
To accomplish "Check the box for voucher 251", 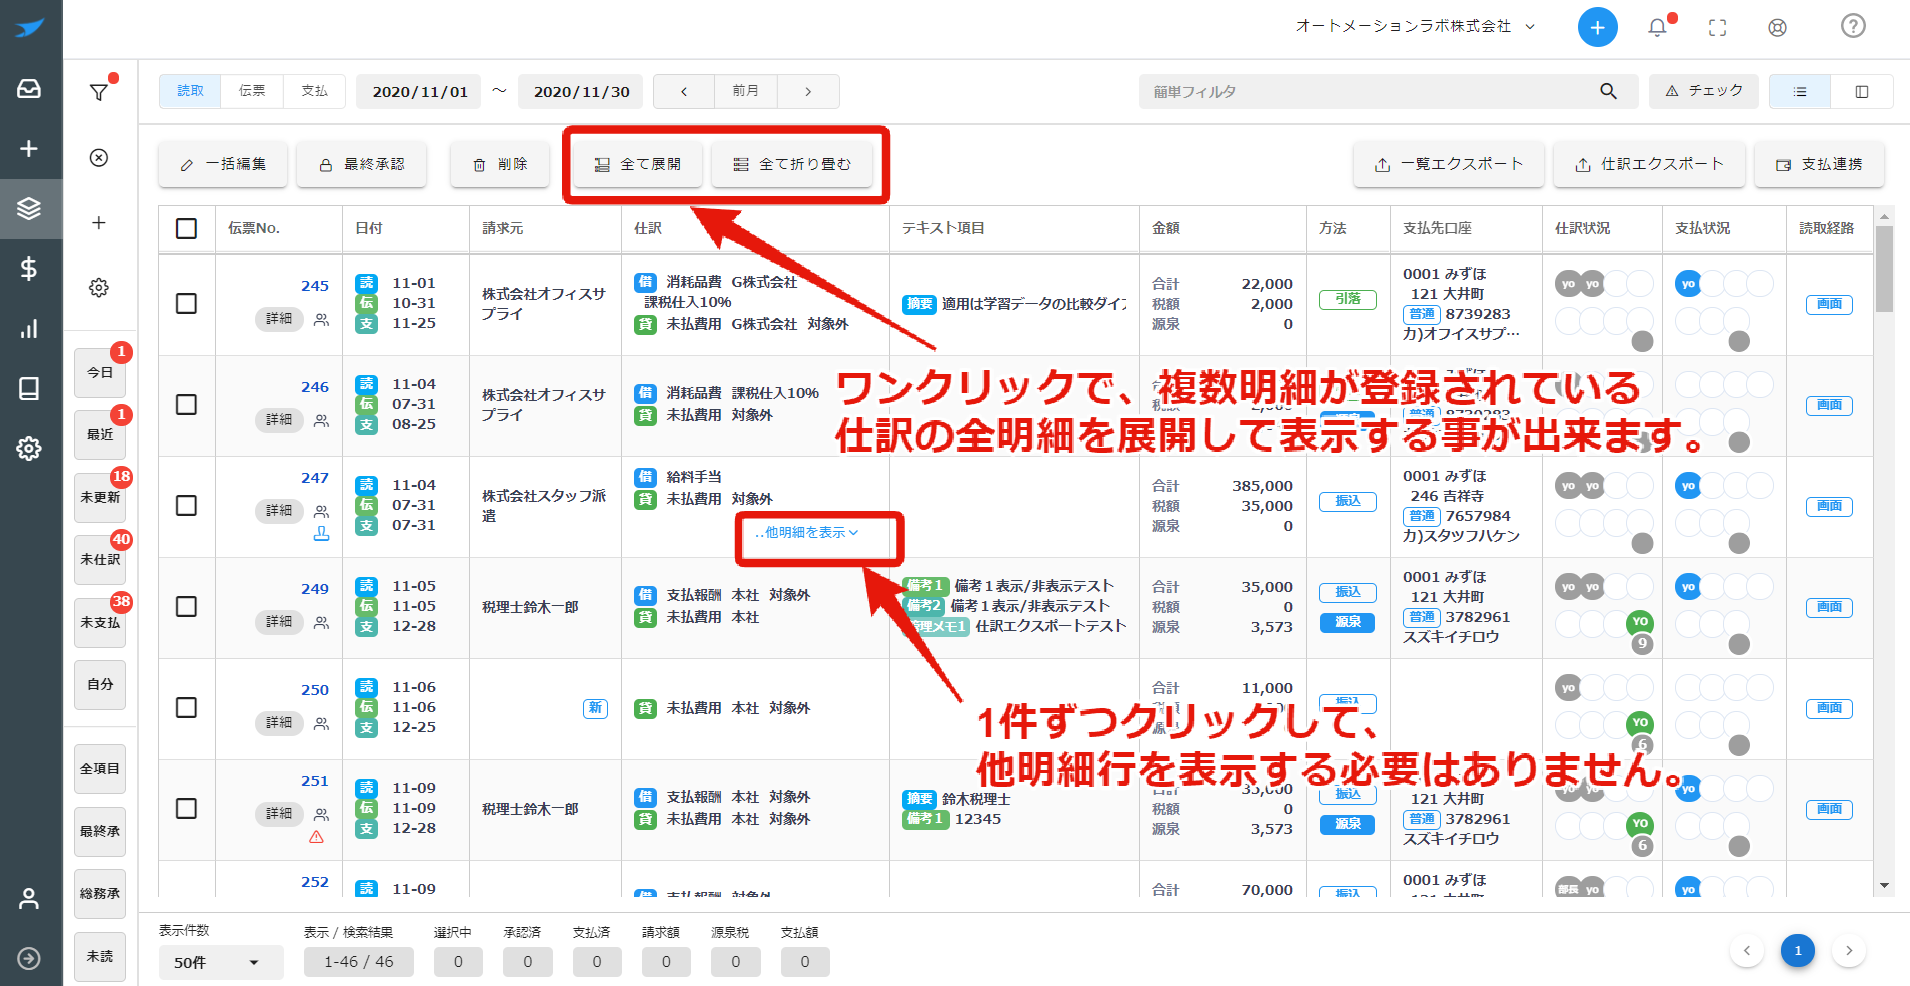I will click(x=186, y=808).
